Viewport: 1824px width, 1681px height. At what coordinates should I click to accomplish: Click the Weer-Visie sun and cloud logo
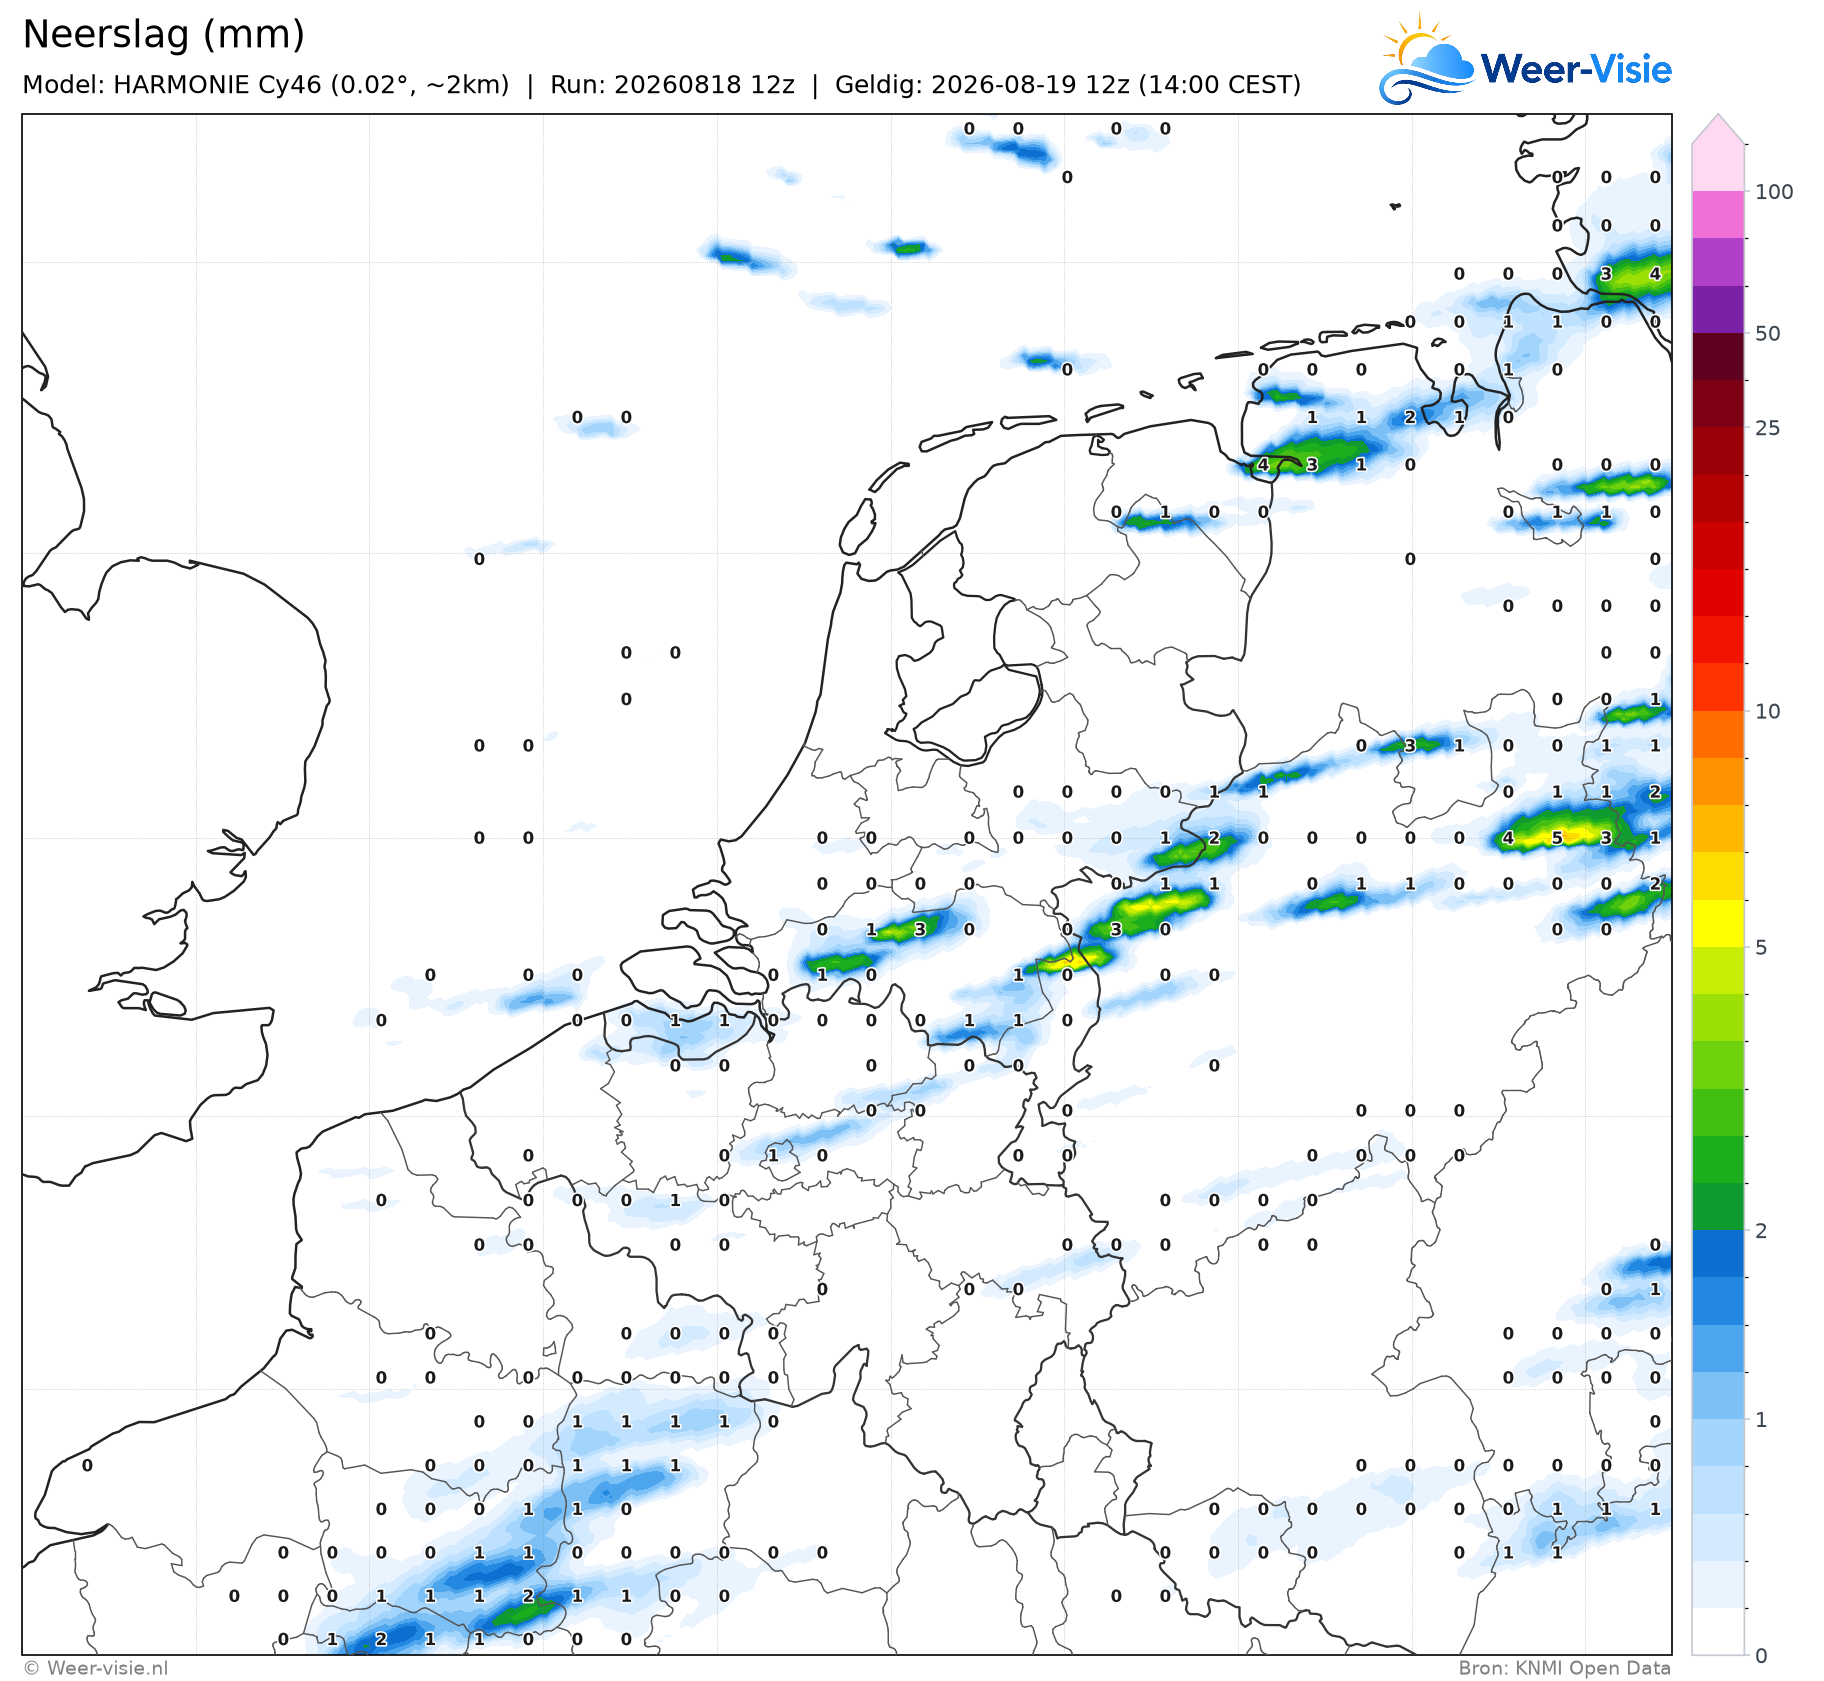click(1426, 58)
